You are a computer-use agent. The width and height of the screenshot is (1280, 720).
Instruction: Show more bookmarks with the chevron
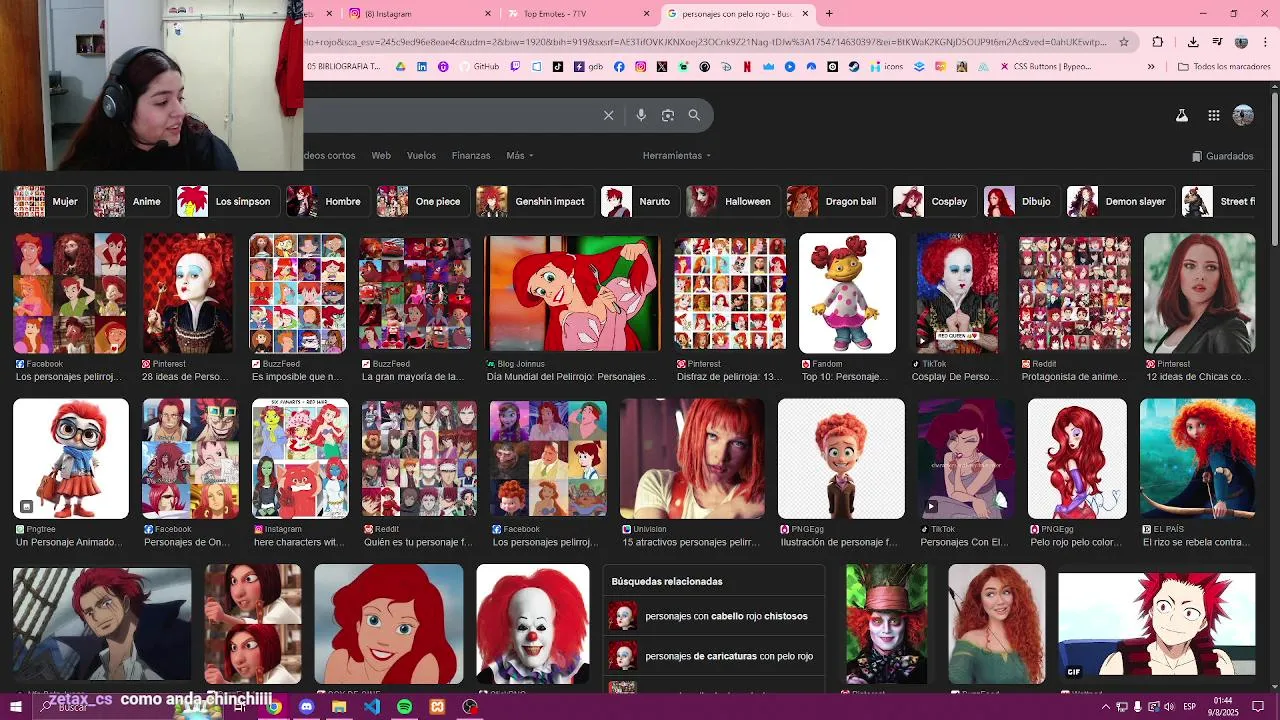[x=1151, y=67]
